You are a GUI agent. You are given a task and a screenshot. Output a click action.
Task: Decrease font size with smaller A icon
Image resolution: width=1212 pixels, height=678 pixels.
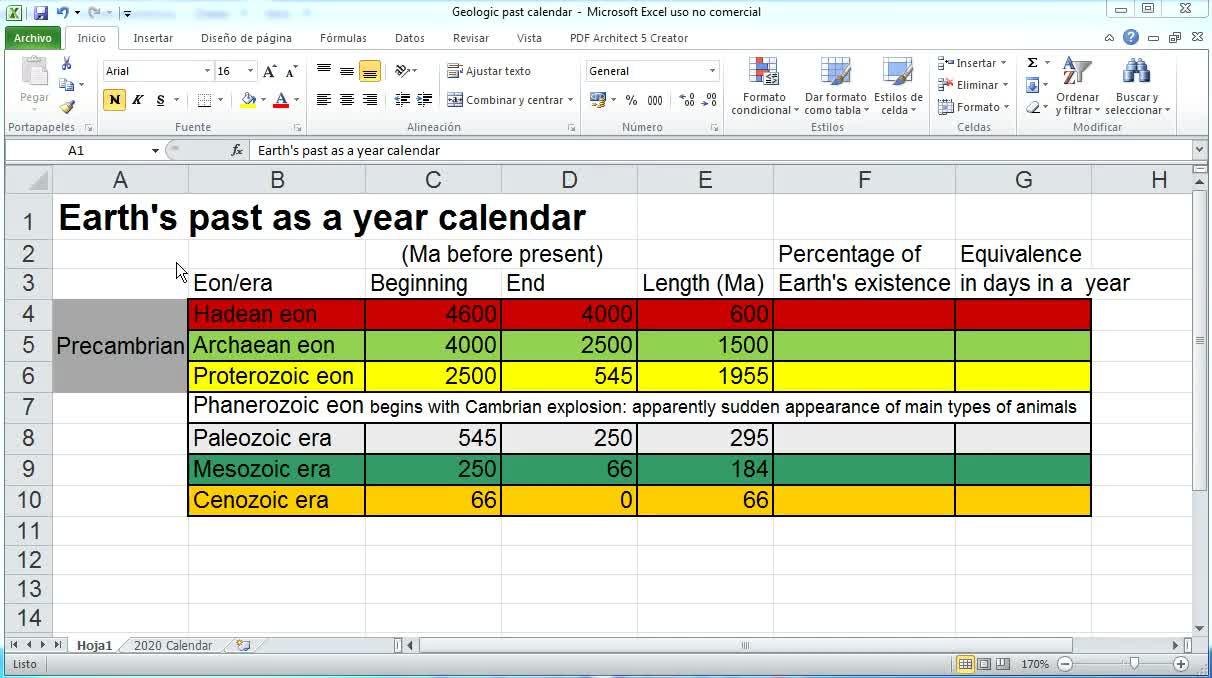pos(291,71)
